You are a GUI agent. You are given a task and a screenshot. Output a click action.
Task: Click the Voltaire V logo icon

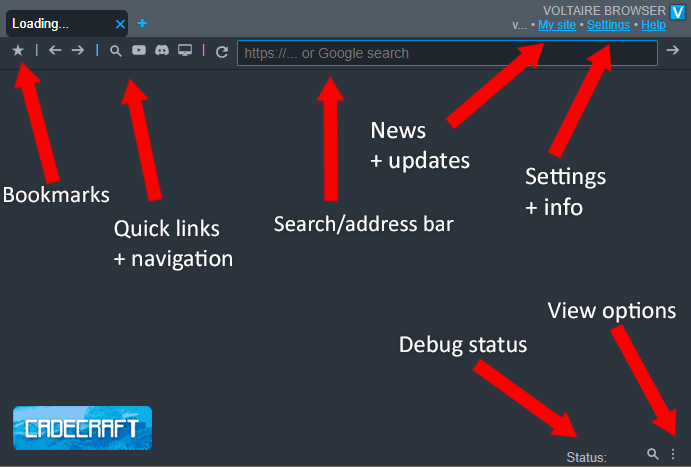coord(677,11)
